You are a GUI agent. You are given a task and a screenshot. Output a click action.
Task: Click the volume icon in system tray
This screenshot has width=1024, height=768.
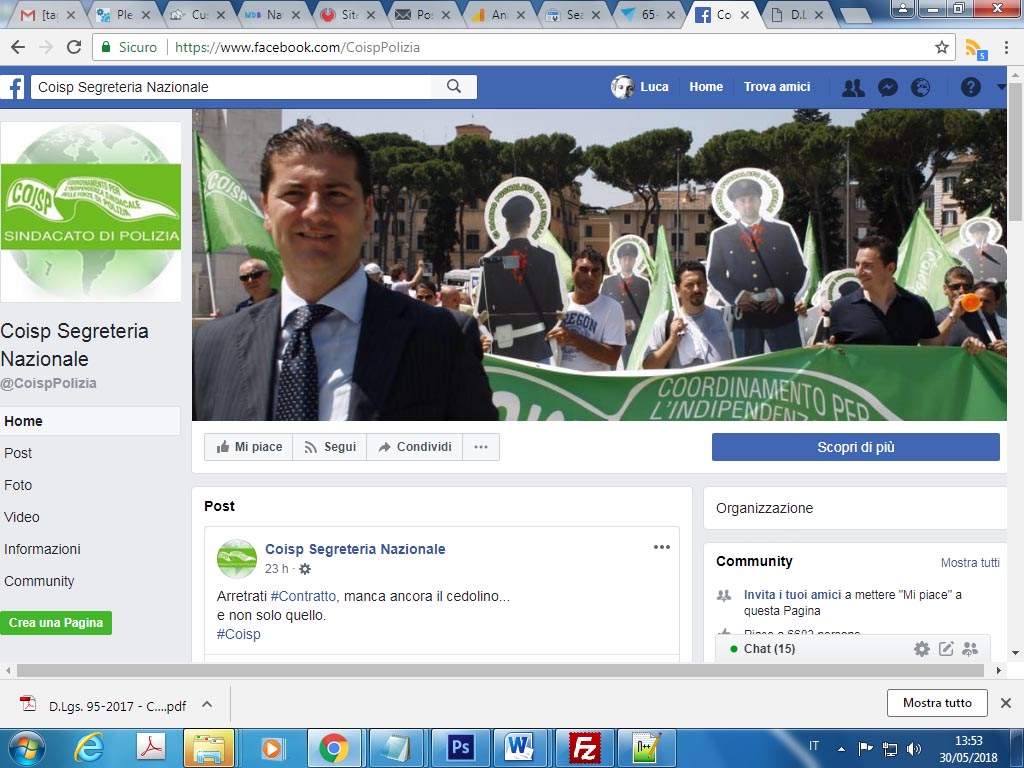coord(914,748)
